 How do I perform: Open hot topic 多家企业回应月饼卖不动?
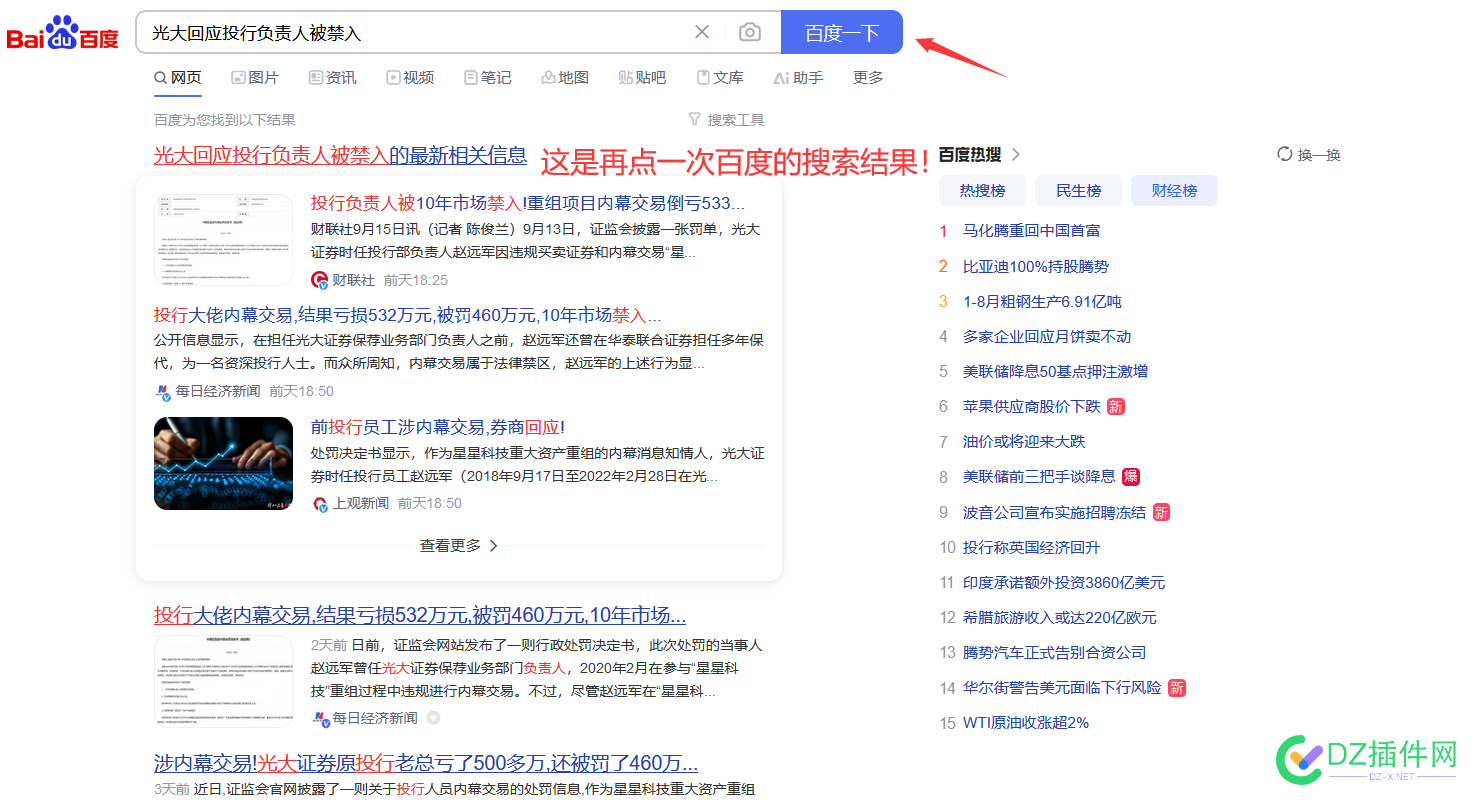(x=1047, y=336)
